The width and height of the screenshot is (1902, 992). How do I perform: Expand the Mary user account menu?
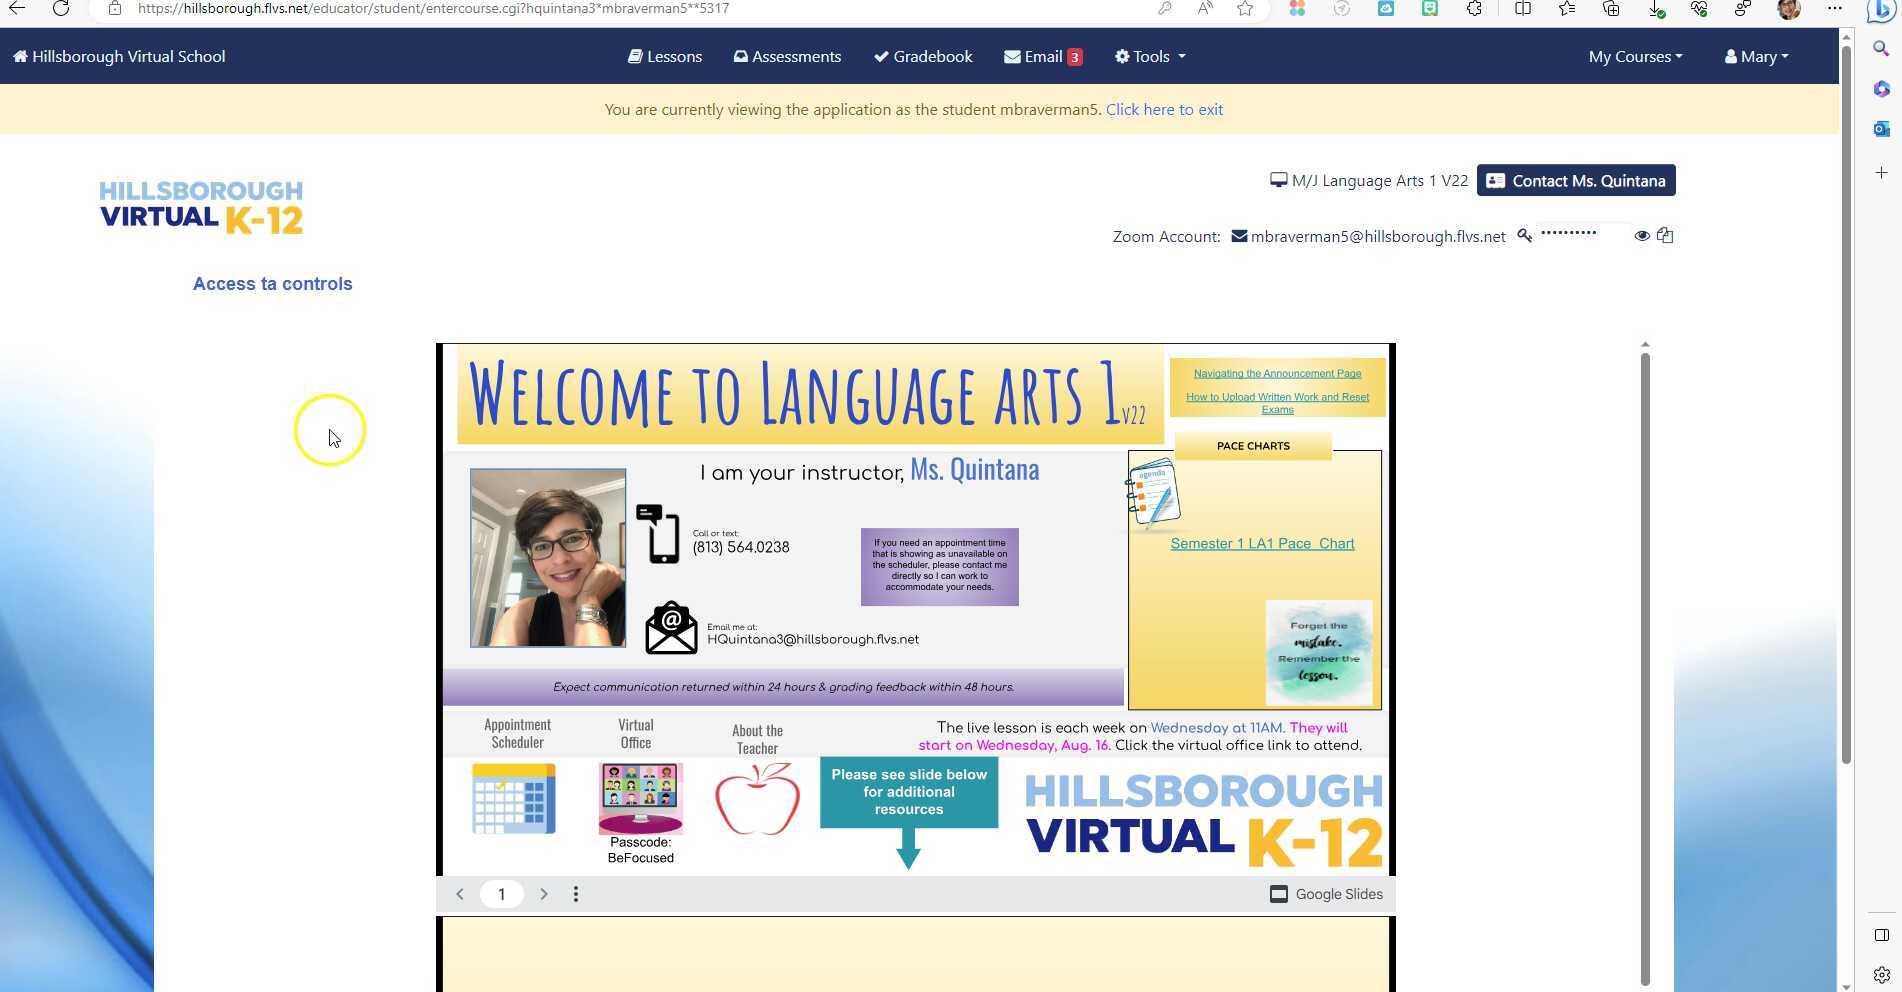pos(1756,57)
